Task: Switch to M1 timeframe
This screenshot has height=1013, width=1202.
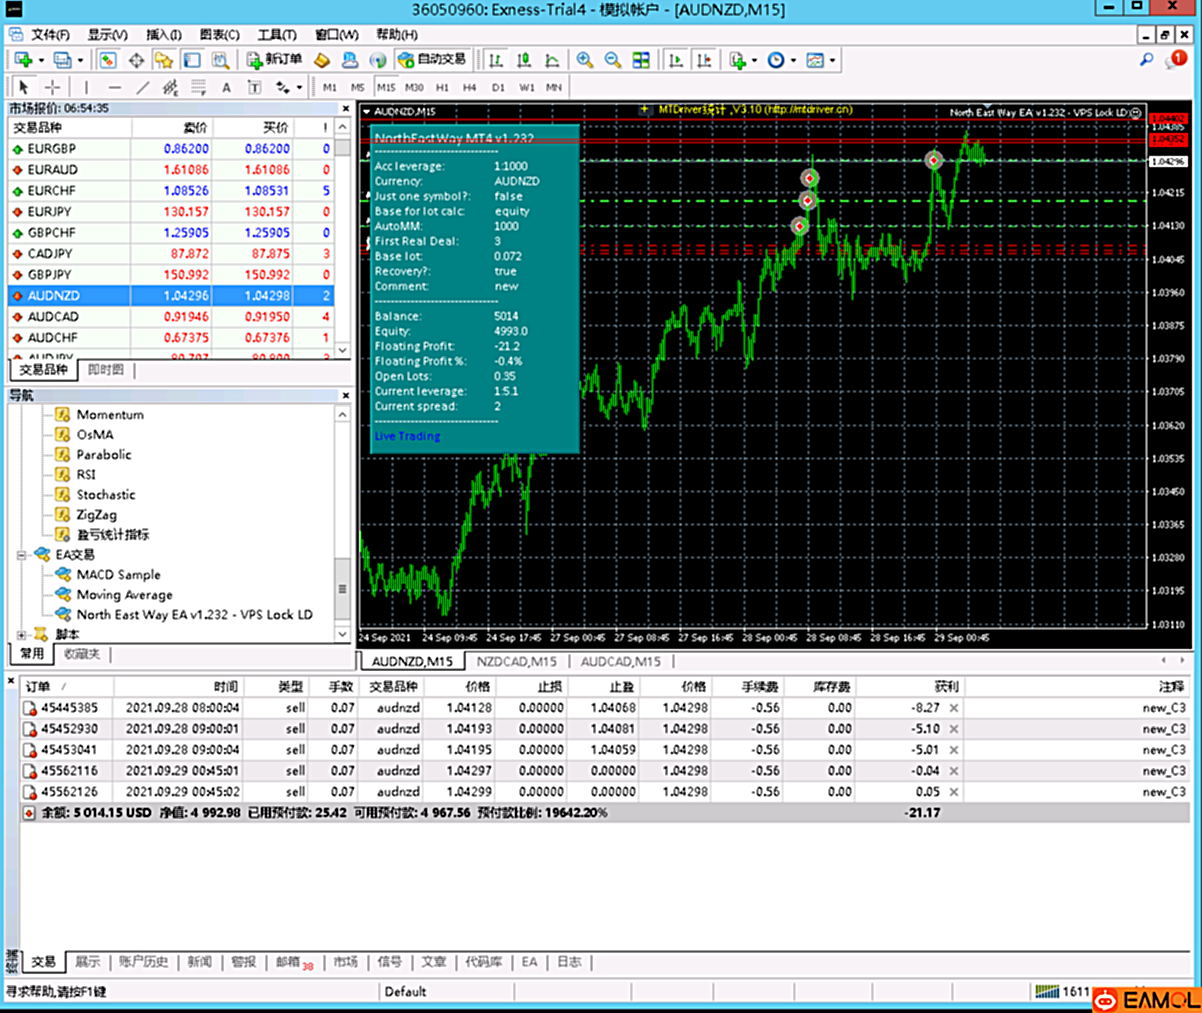Action: (330, 87)
